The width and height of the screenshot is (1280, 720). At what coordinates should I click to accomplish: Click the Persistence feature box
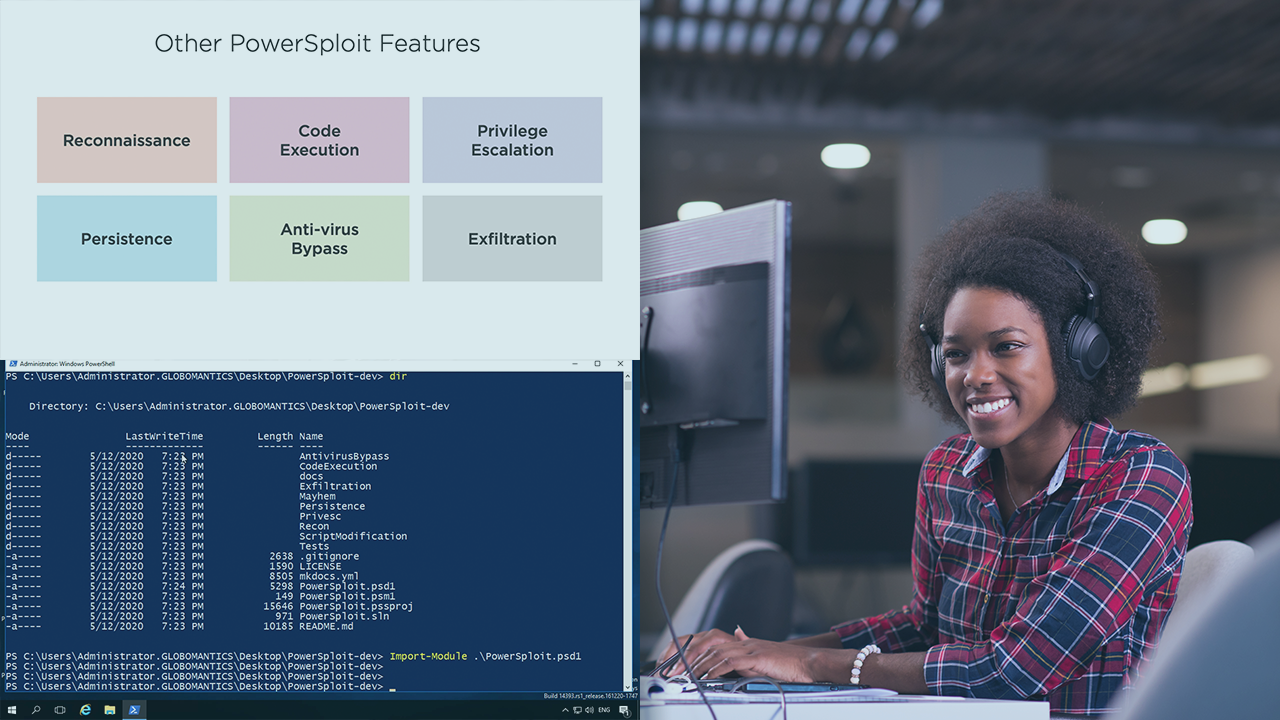tap(127, 238)
